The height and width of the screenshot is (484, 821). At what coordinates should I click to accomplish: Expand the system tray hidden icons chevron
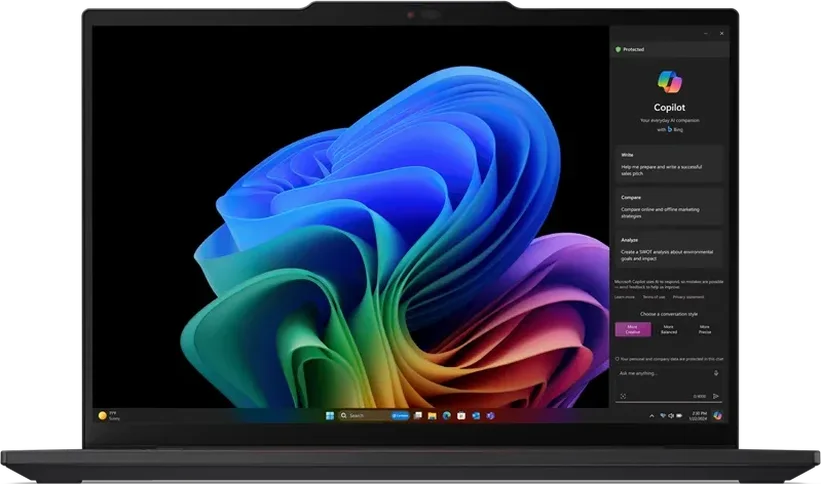click(x=652, y=415)
